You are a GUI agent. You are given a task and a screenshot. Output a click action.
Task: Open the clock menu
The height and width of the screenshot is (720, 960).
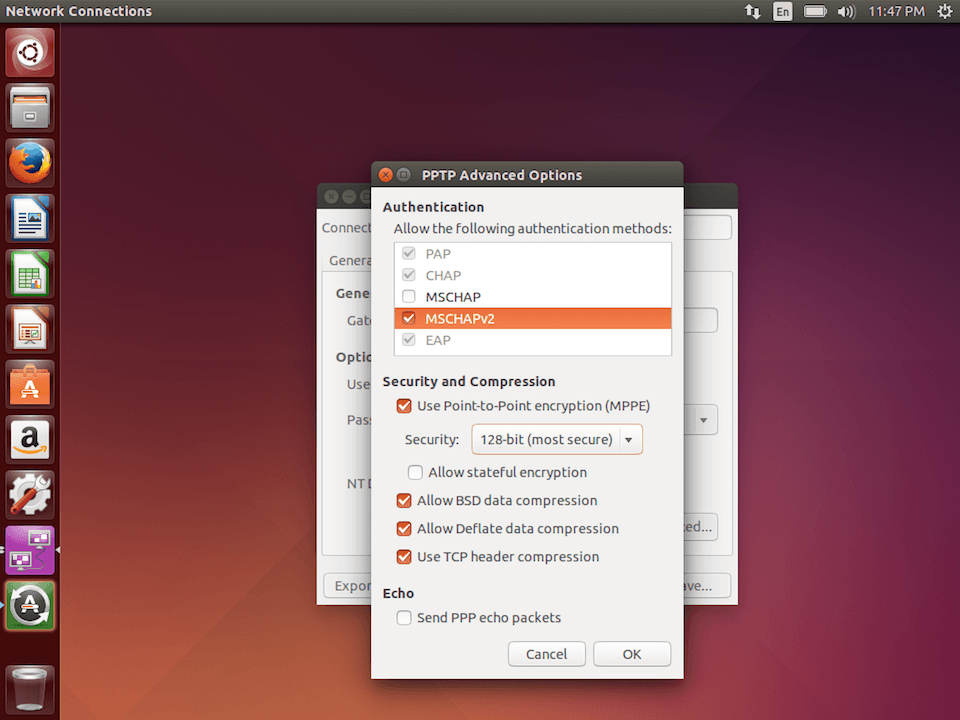click(895, 11)
